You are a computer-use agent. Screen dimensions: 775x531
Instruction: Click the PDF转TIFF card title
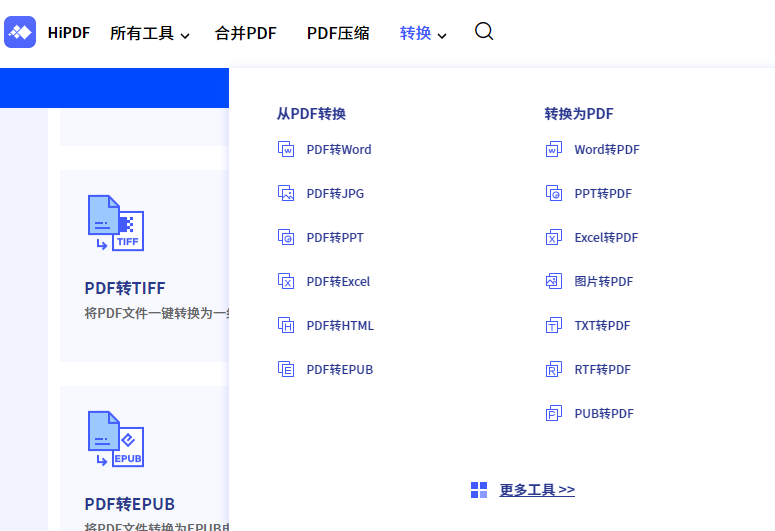click(125, 288)
